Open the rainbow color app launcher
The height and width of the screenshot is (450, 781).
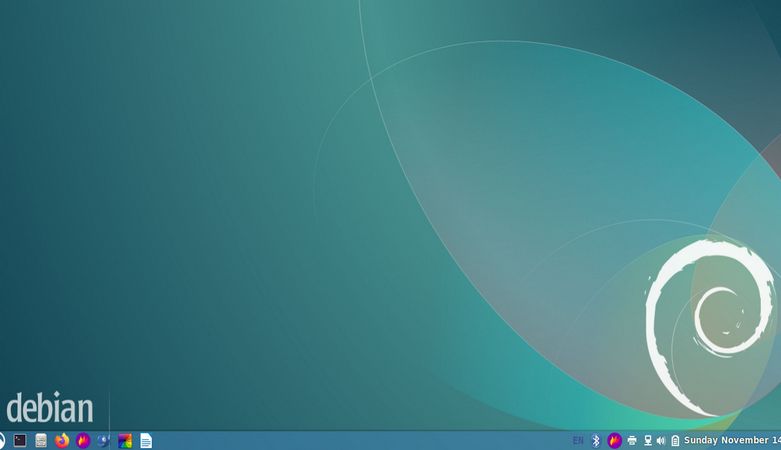click(125, 440)
